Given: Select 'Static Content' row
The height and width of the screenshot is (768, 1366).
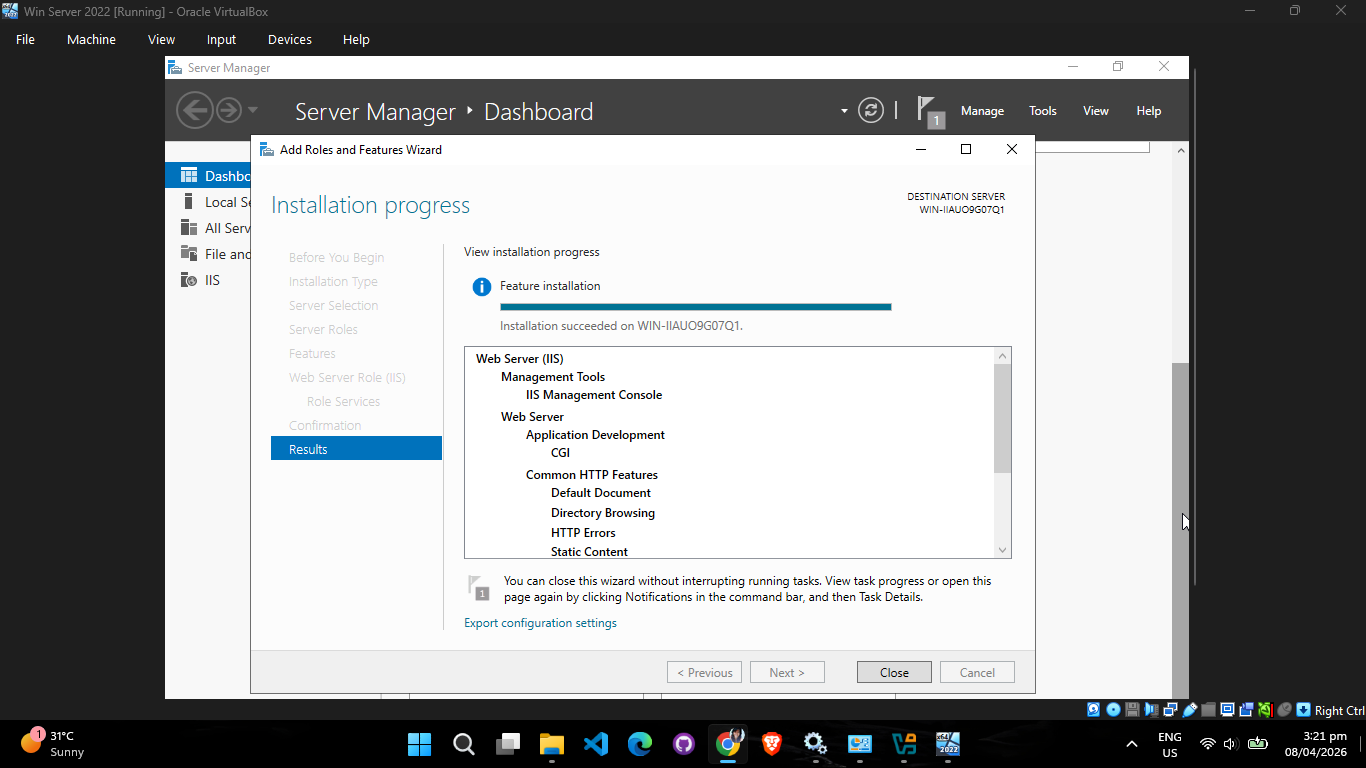Looking at the screenshot, I should (x=589, y=552).
